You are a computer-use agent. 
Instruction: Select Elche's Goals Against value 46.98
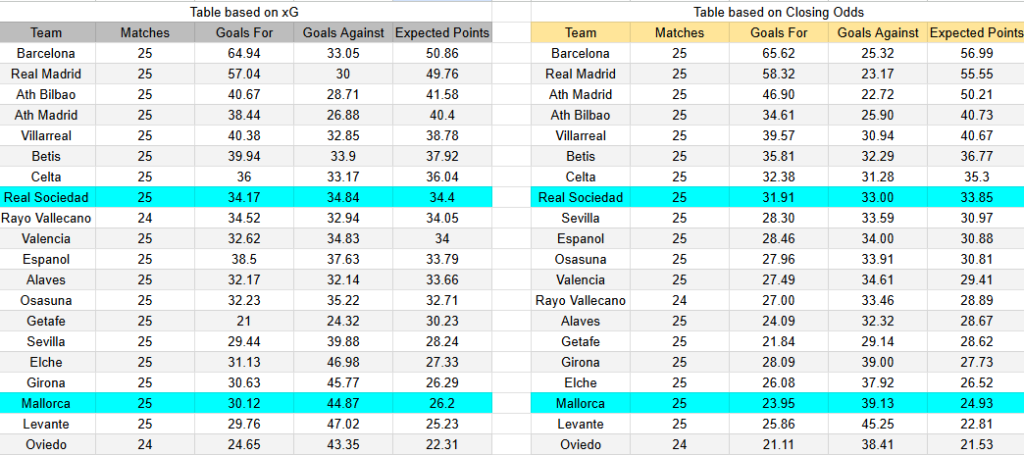(343, 362)
